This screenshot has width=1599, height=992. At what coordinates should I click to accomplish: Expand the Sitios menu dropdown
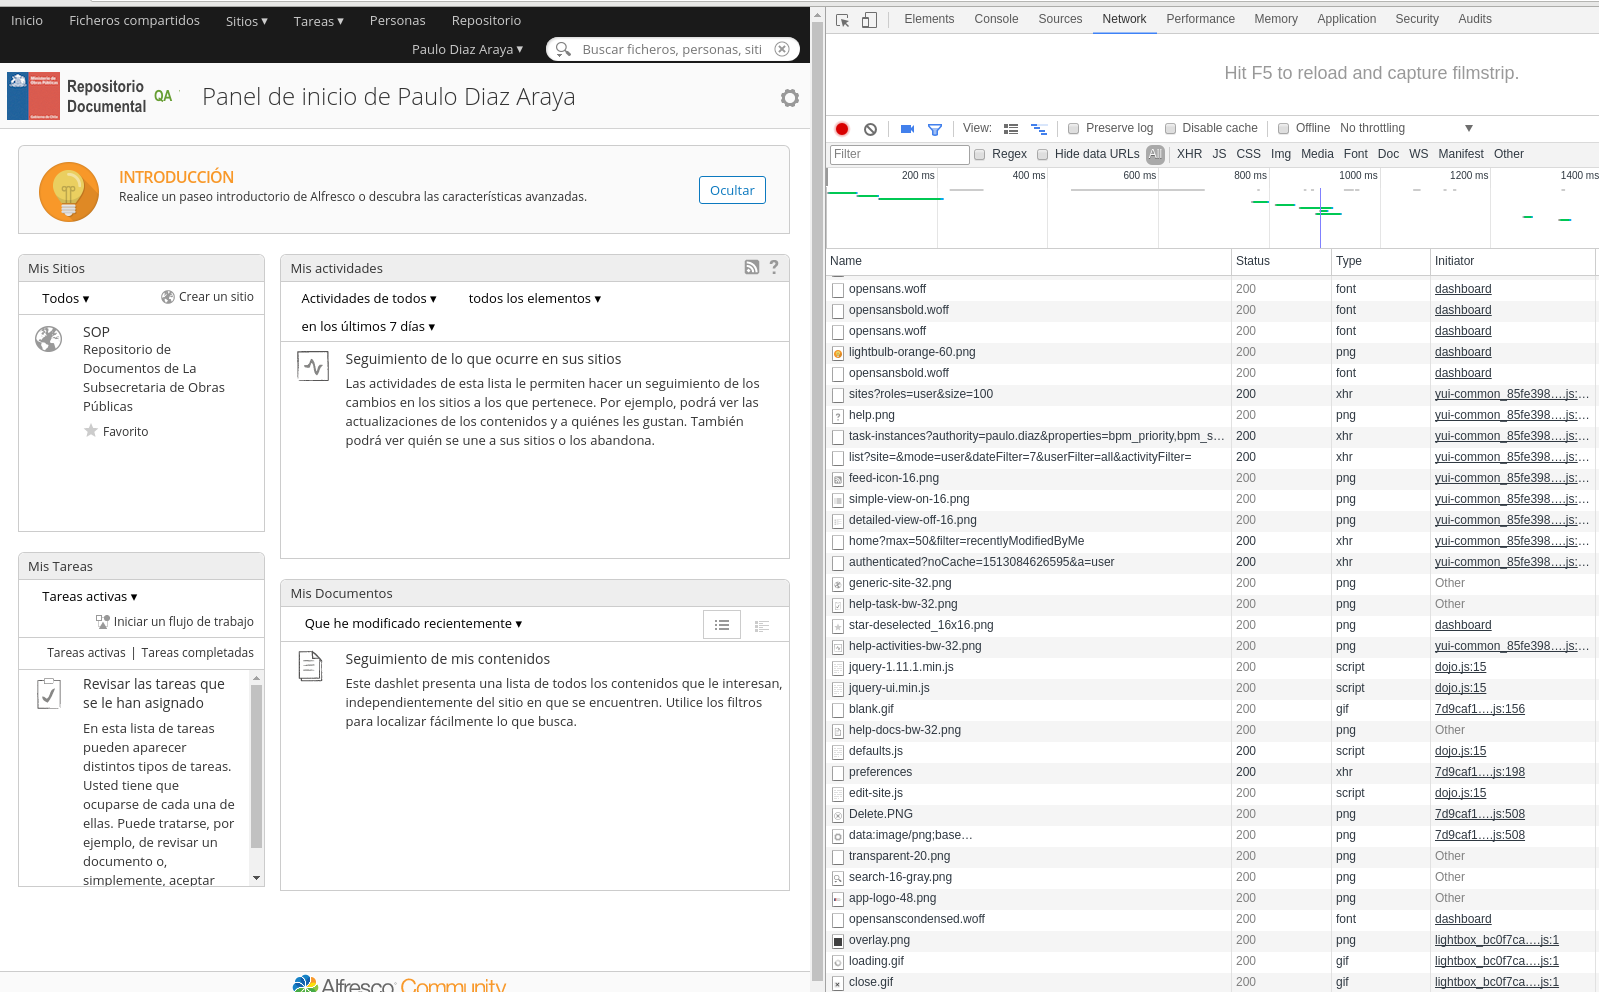(x=246, y=21)
